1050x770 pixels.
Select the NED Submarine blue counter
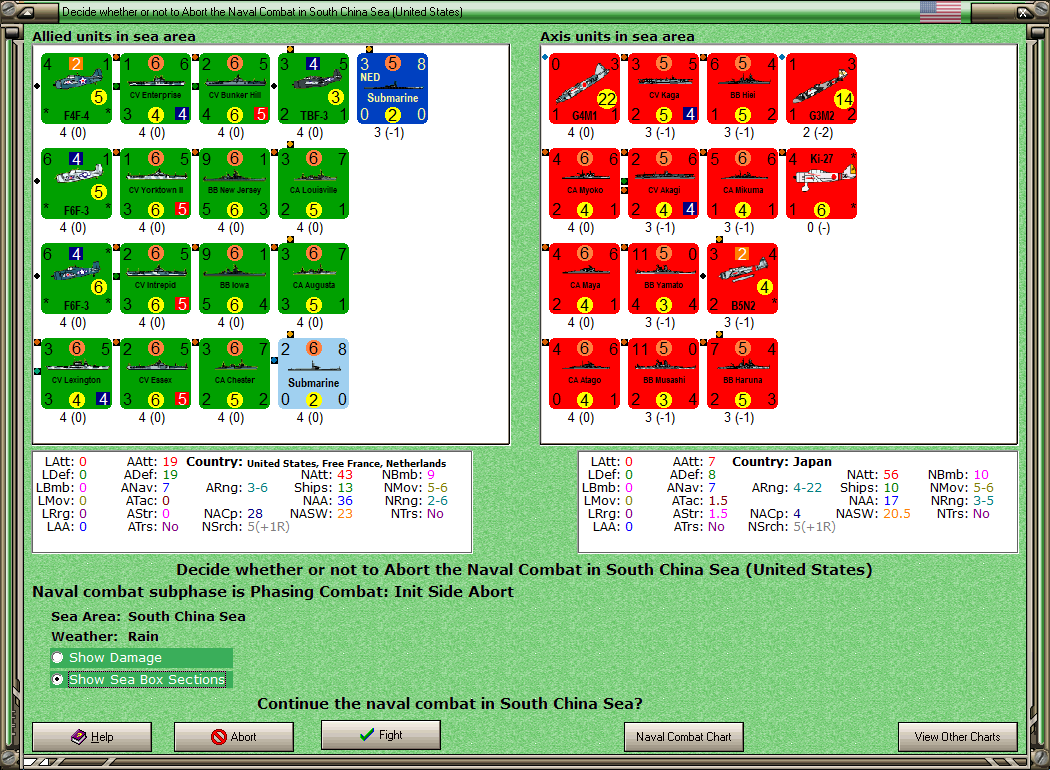pyautogui.click(x=392, y=88)
